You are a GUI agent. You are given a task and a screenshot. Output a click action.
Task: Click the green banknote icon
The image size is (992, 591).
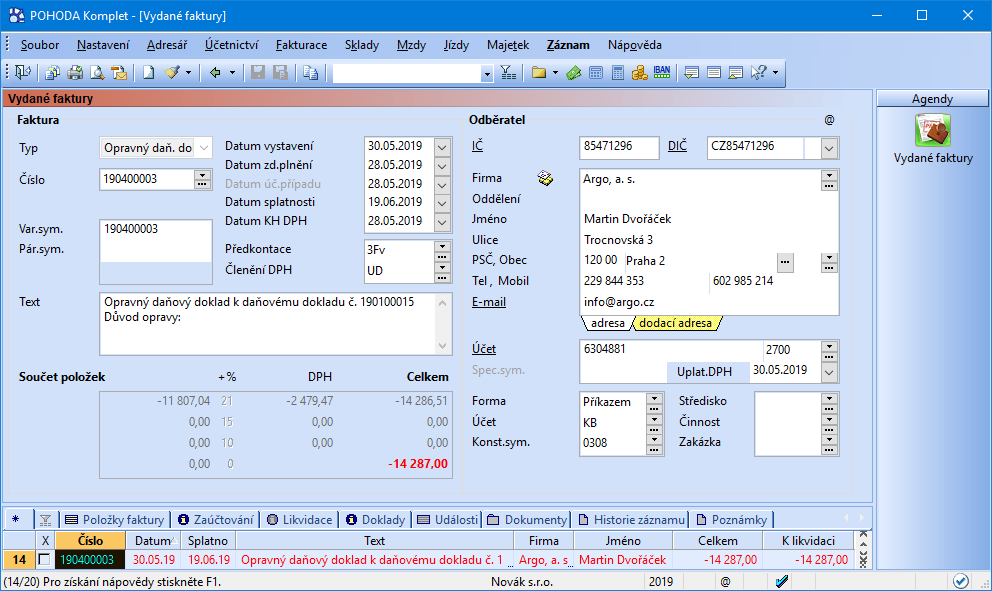click(x=574, y=73)
